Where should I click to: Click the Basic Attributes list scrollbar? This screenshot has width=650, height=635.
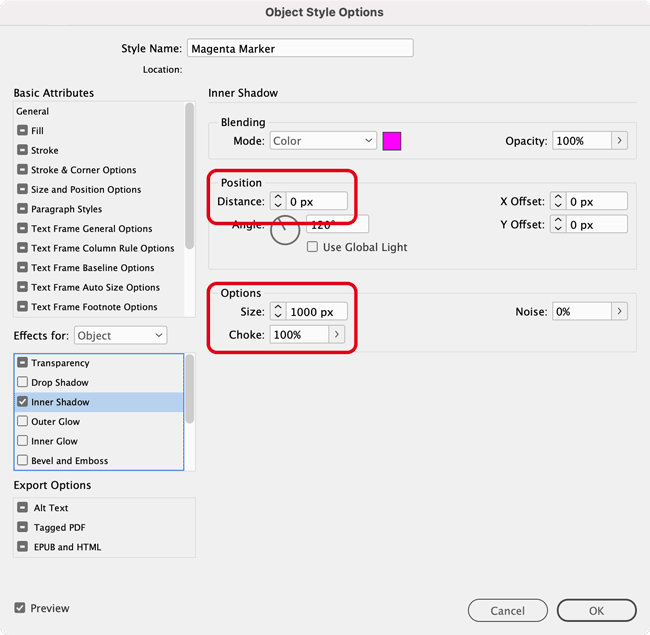coord(189,176)
